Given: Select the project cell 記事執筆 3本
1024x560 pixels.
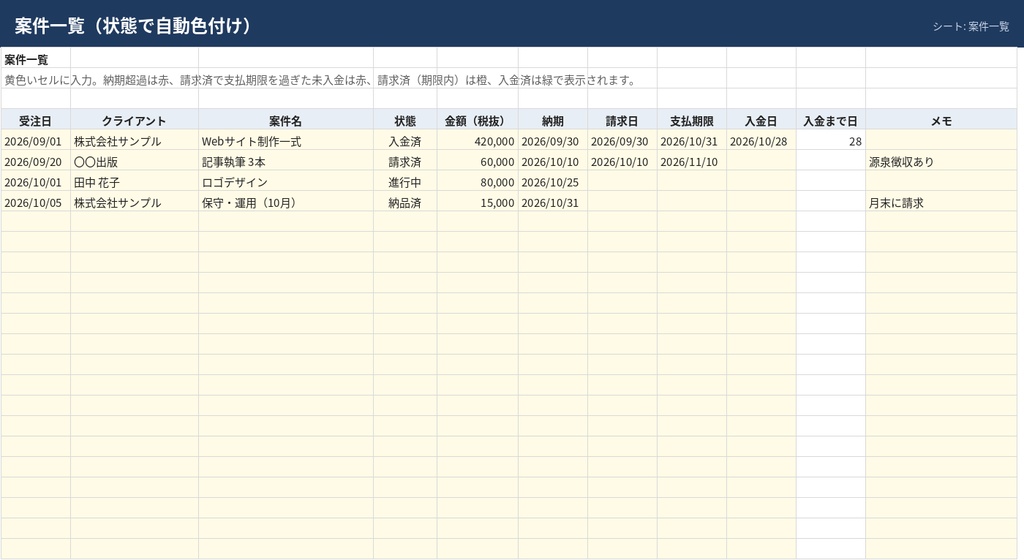Looking at the screenshot, I should coord(285,162).
